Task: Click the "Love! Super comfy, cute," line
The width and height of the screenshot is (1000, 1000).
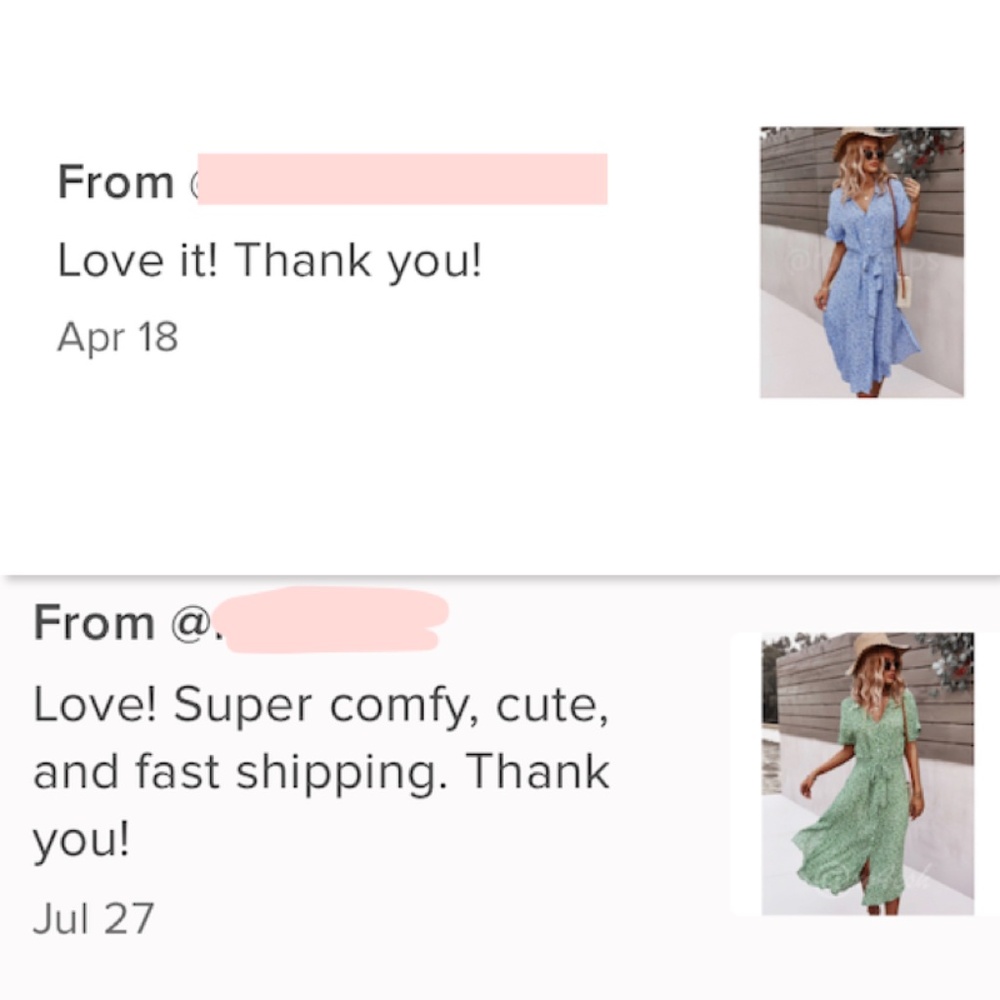Action: 320,706
